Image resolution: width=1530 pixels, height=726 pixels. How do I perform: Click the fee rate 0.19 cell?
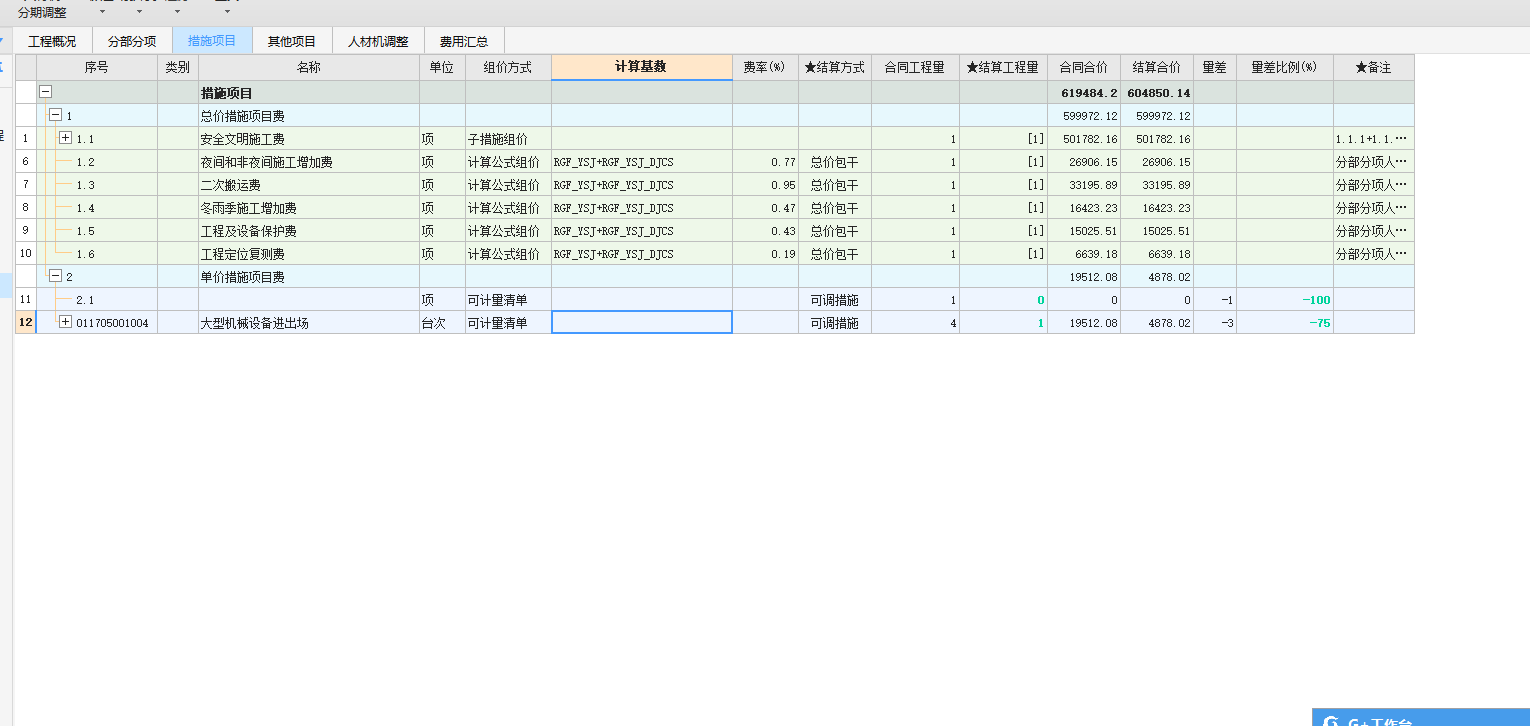click(765, 253)
